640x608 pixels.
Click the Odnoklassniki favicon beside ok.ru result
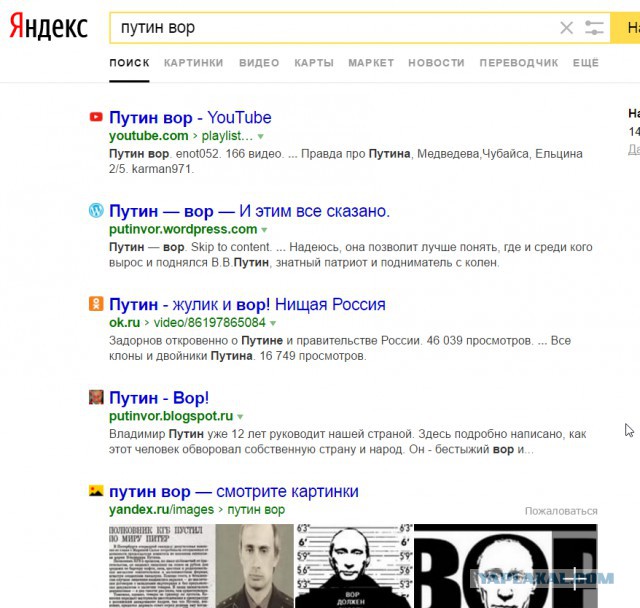(96, 304)
